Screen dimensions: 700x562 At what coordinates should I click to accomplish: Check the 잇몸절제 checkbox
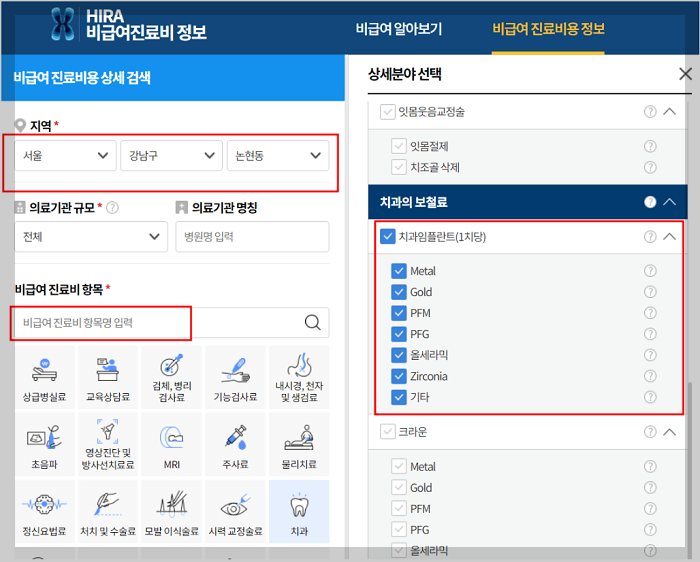point(399,146)
